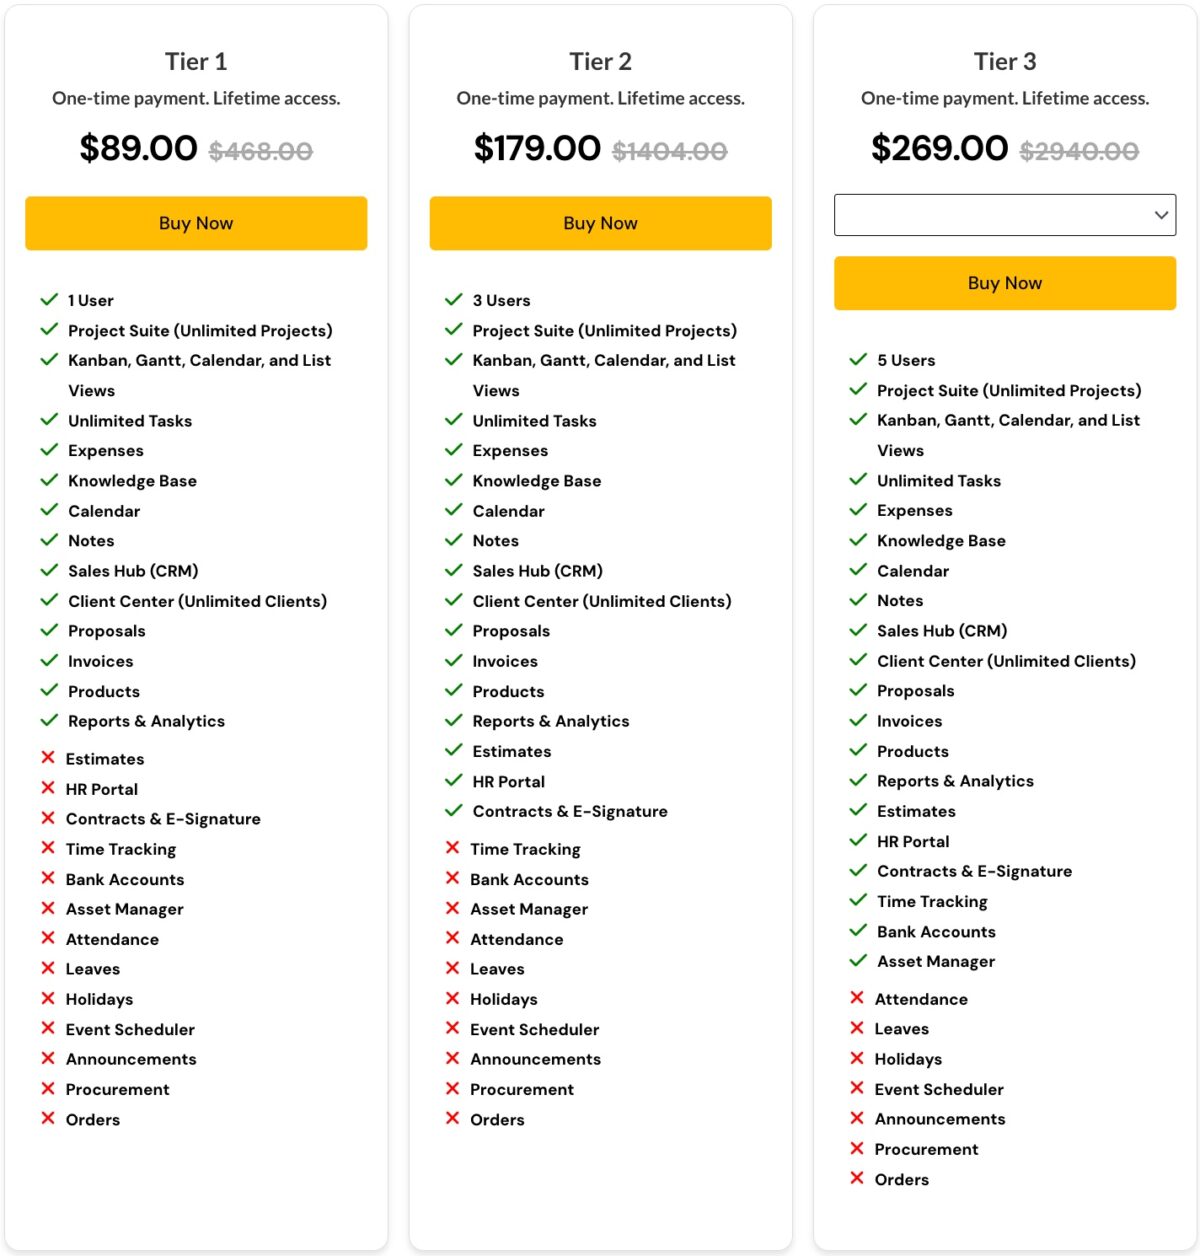Click the $89.00 Tier 1 price

tap(139, 148)
